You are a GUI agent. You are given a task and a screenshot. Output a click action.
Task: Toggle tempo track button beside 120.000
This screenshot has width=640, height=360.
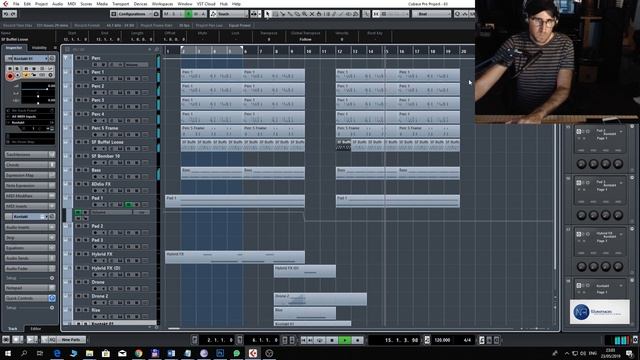[x=427, y=340]
